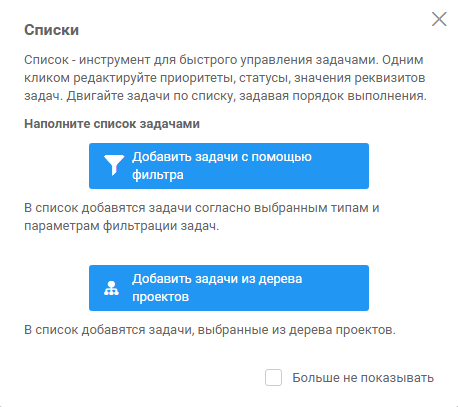
Task: Click the line кликом редактируйте приоритеты, статусы
Action: 225,78
